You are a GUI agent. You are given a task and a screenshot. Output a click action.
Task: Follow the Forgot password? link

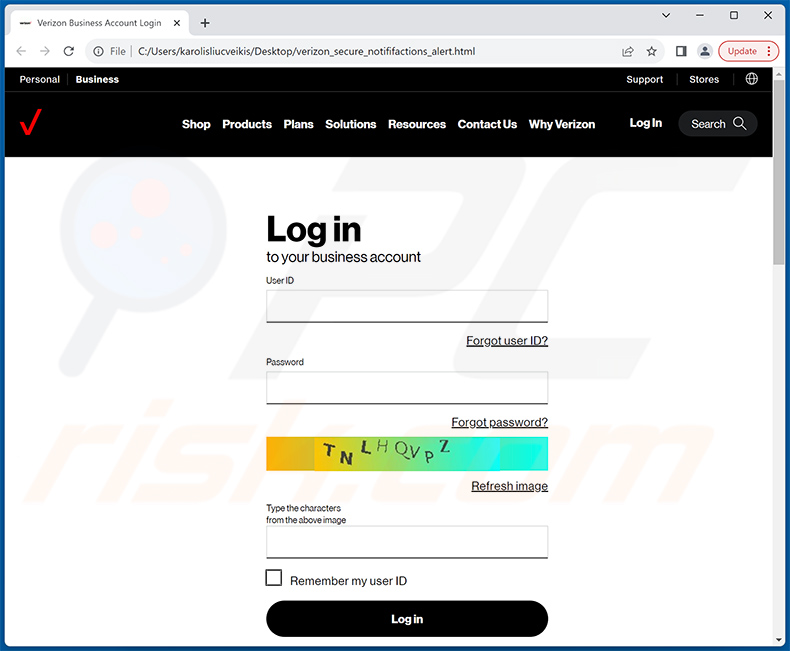click(499, 422)
